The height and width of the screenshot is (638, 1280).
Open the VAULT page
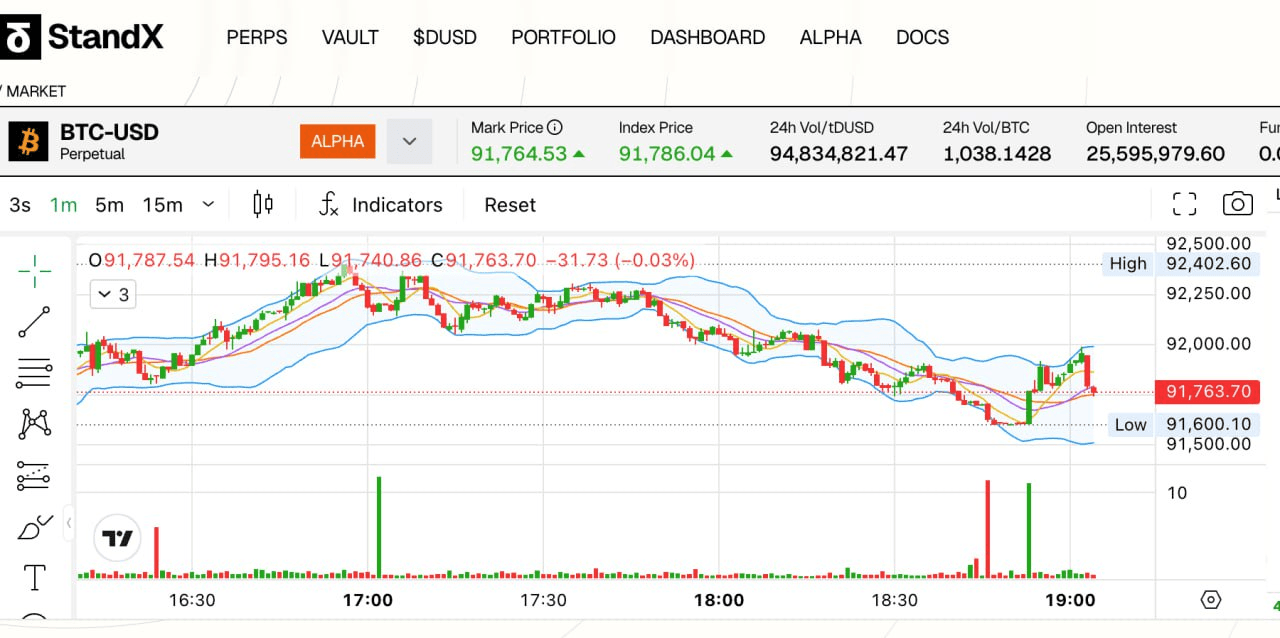point(350,38)
